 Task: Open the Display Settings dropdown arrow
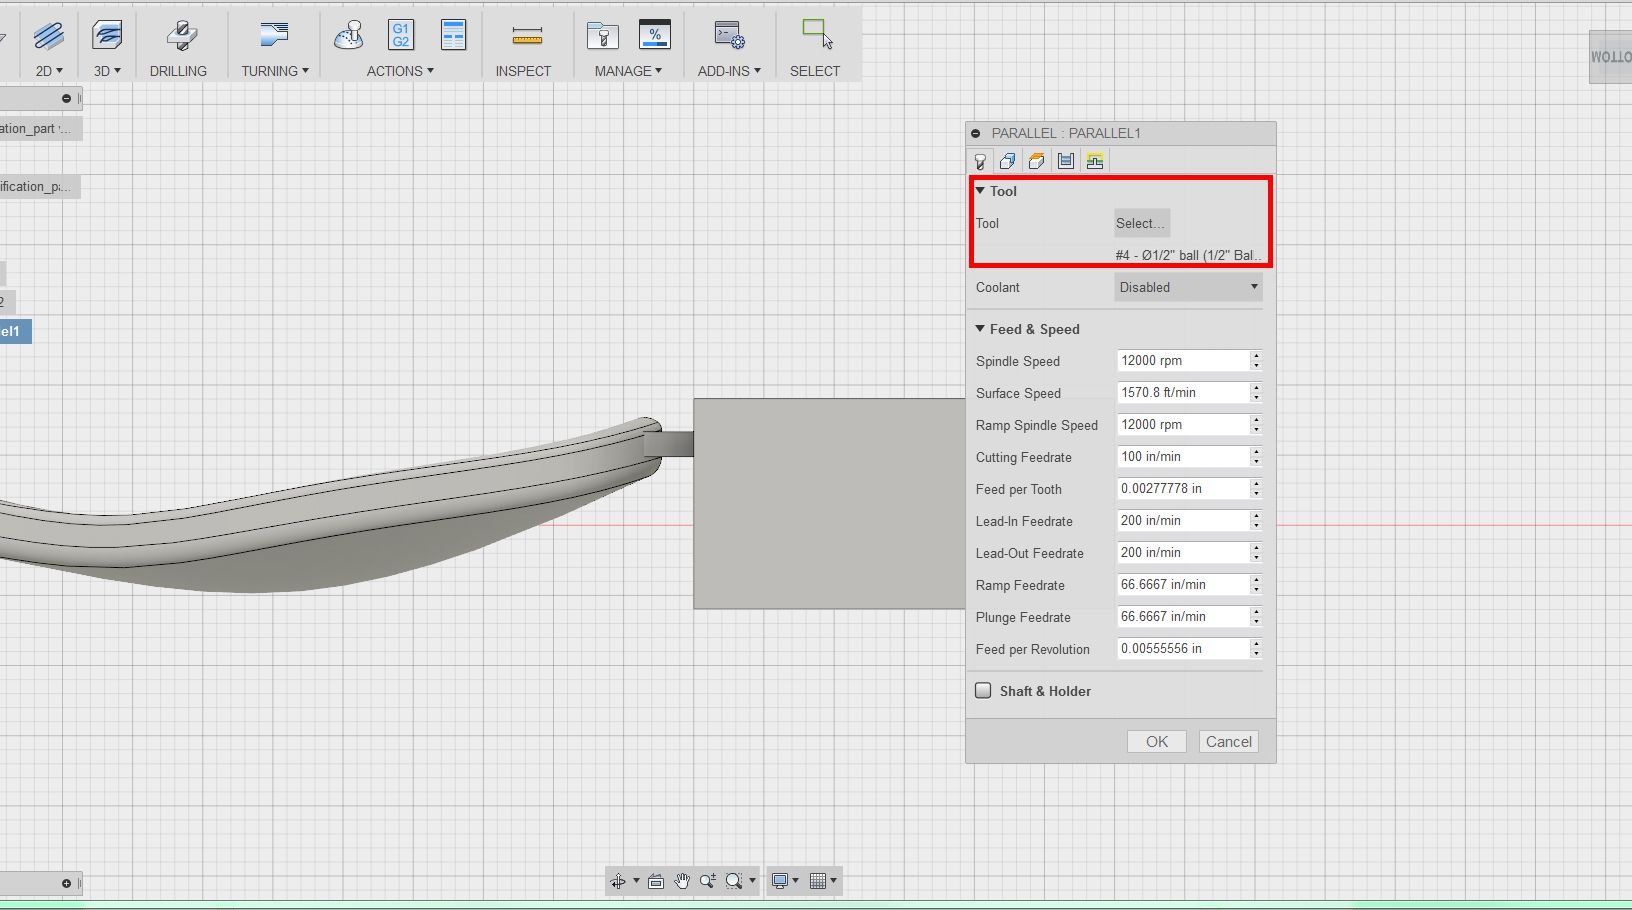pyautogui.click(x=796, y=881)
